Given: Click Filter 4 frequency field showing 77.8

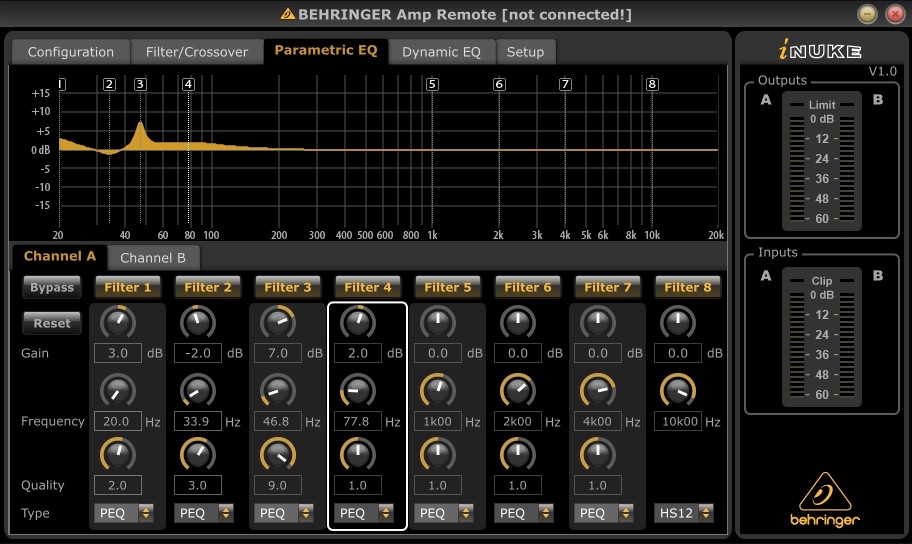Looking at the screenshot, I should 358,421.
